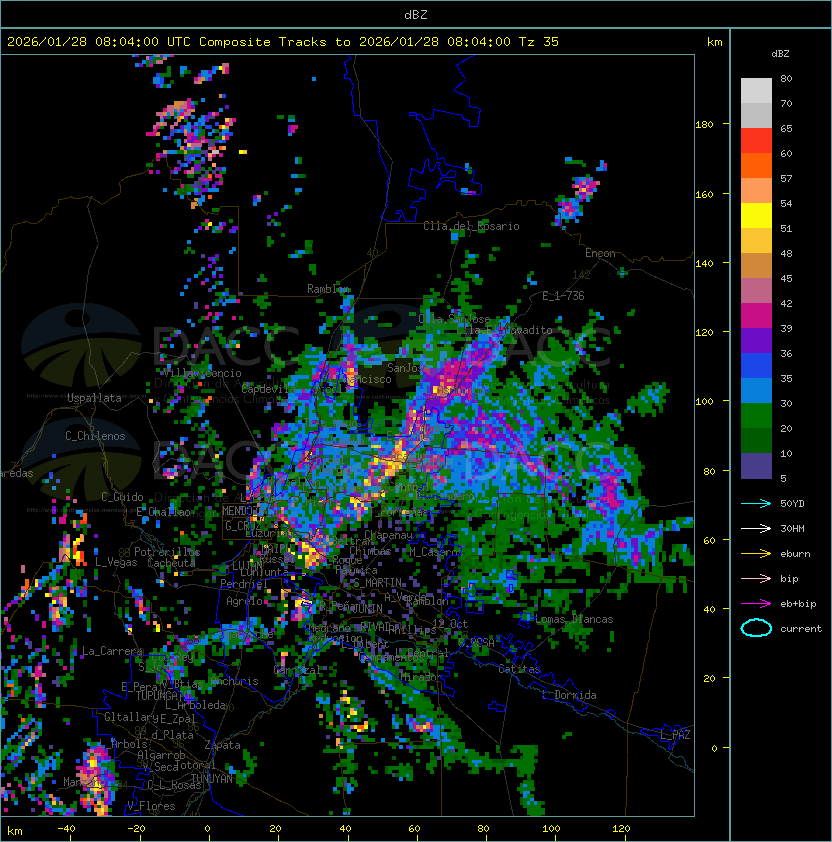Click the 'Chapanay' map label

click(388, 535)
